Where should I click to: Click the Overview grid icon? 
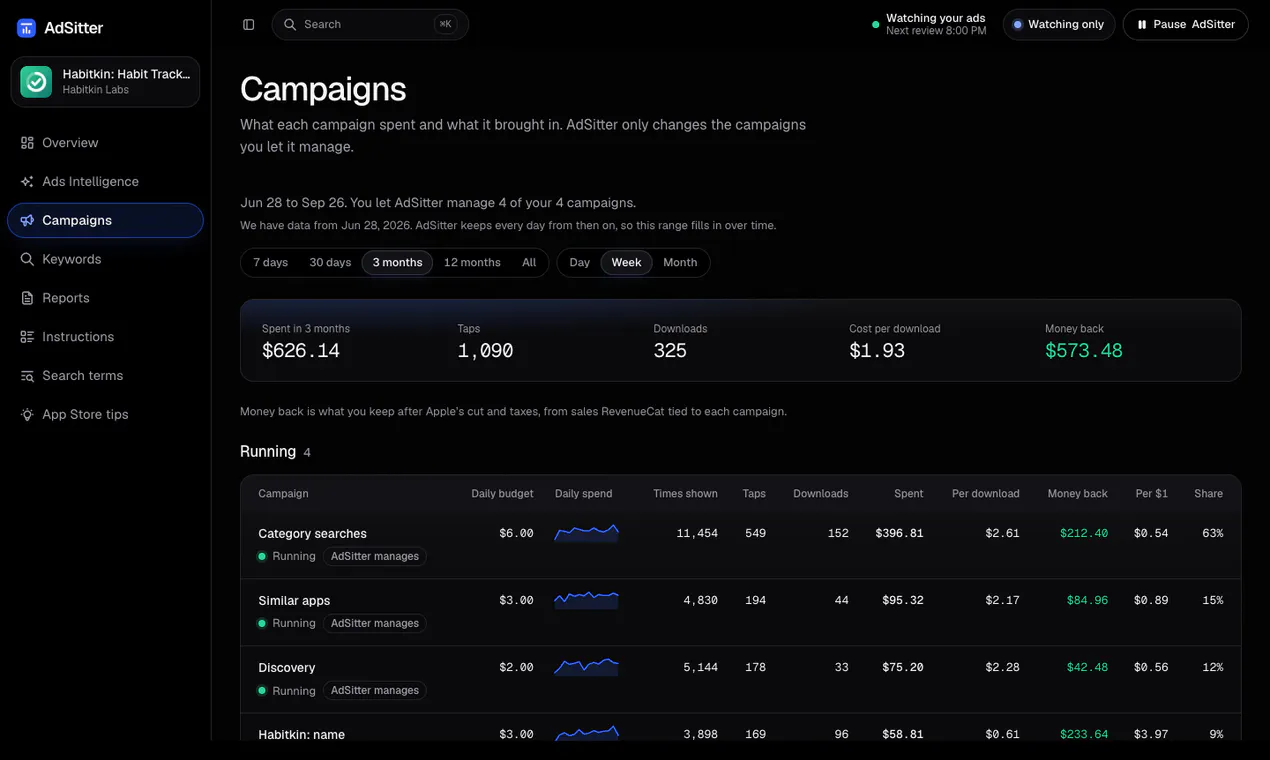(27, 143)
